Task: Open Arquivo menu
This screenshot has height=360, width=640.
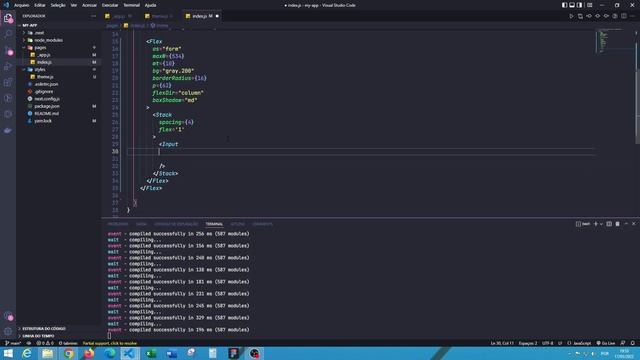Action: 22,5
